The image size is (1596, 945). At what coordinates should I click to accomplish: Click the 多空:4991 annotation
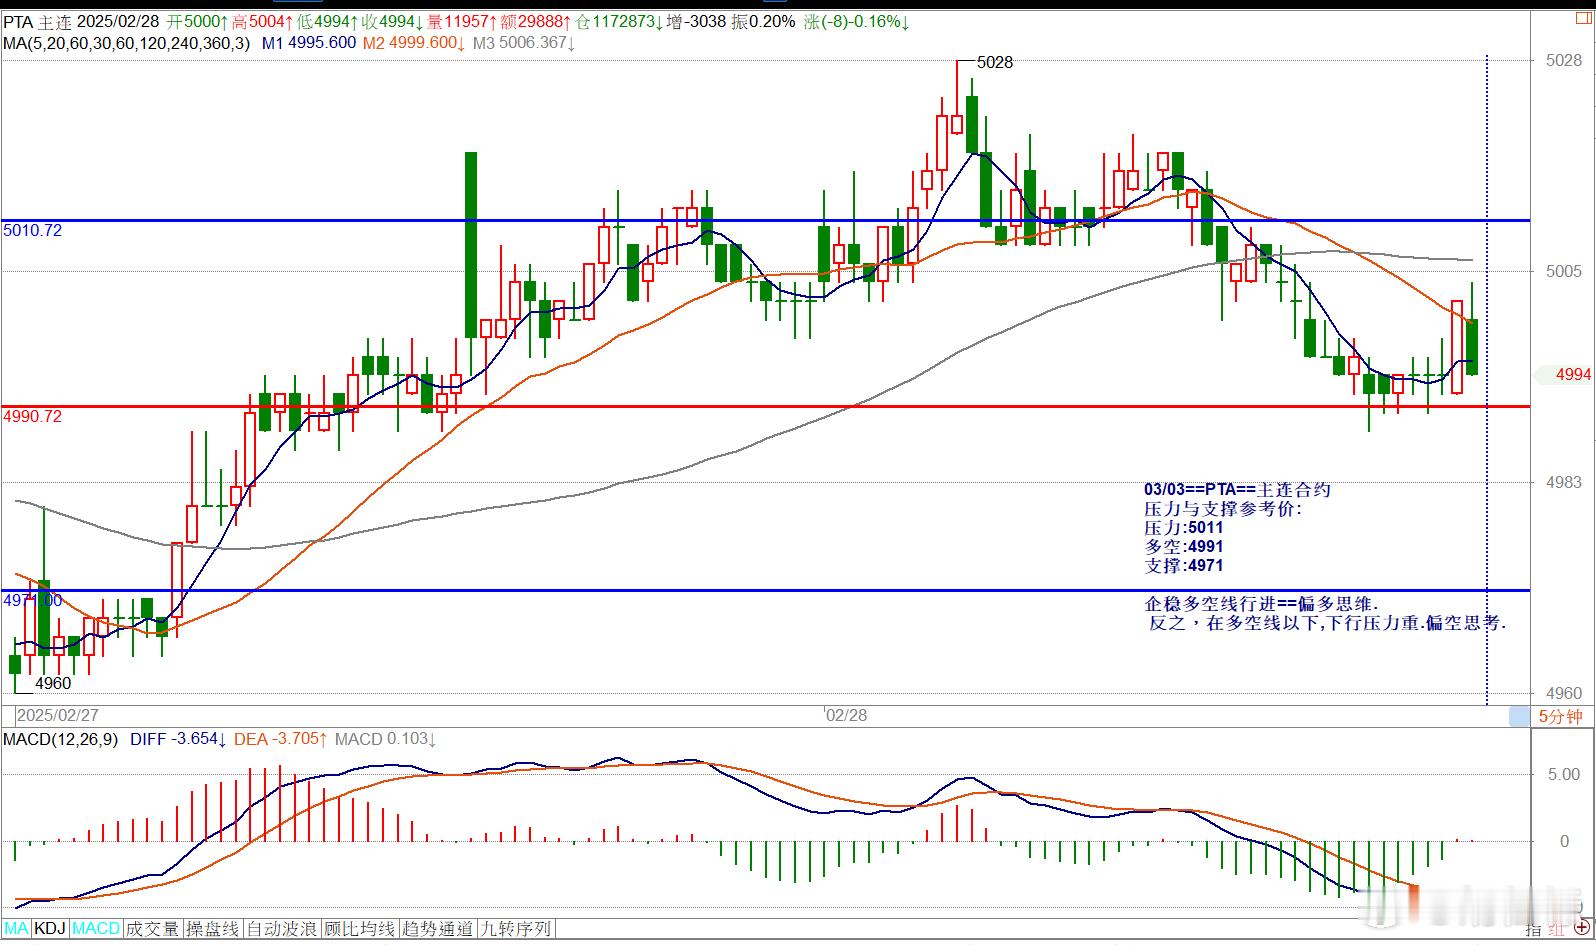[x=1184, y=546]
